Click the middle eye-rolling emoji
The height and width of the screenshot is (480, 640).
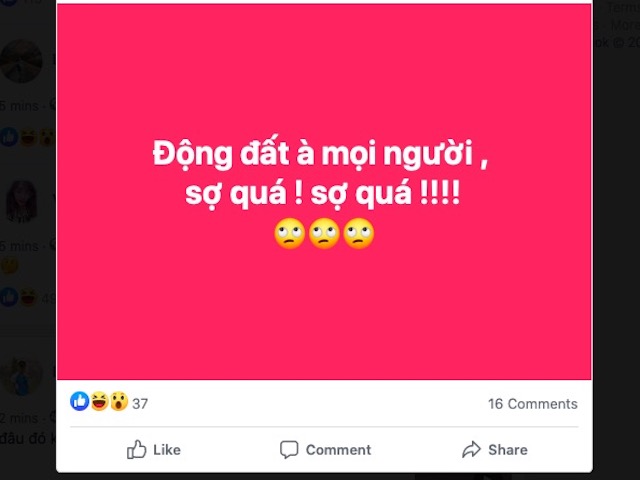pyautogui.click(x=324, y=234)
